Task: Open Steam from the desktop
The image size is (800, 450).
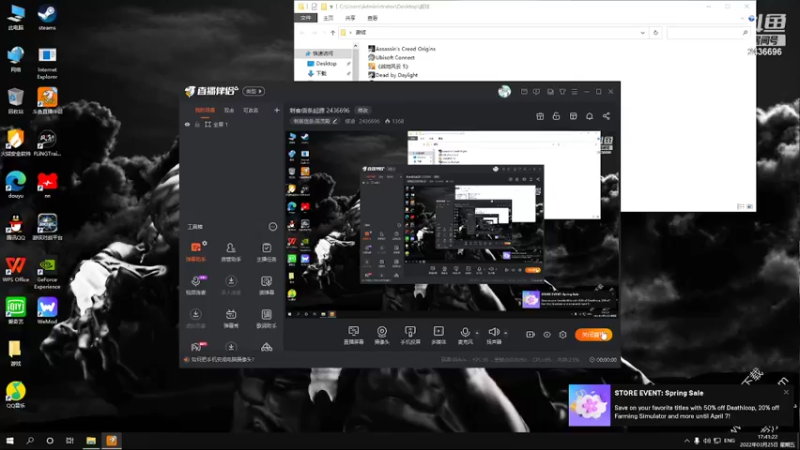Action: [x=47, y=17]
